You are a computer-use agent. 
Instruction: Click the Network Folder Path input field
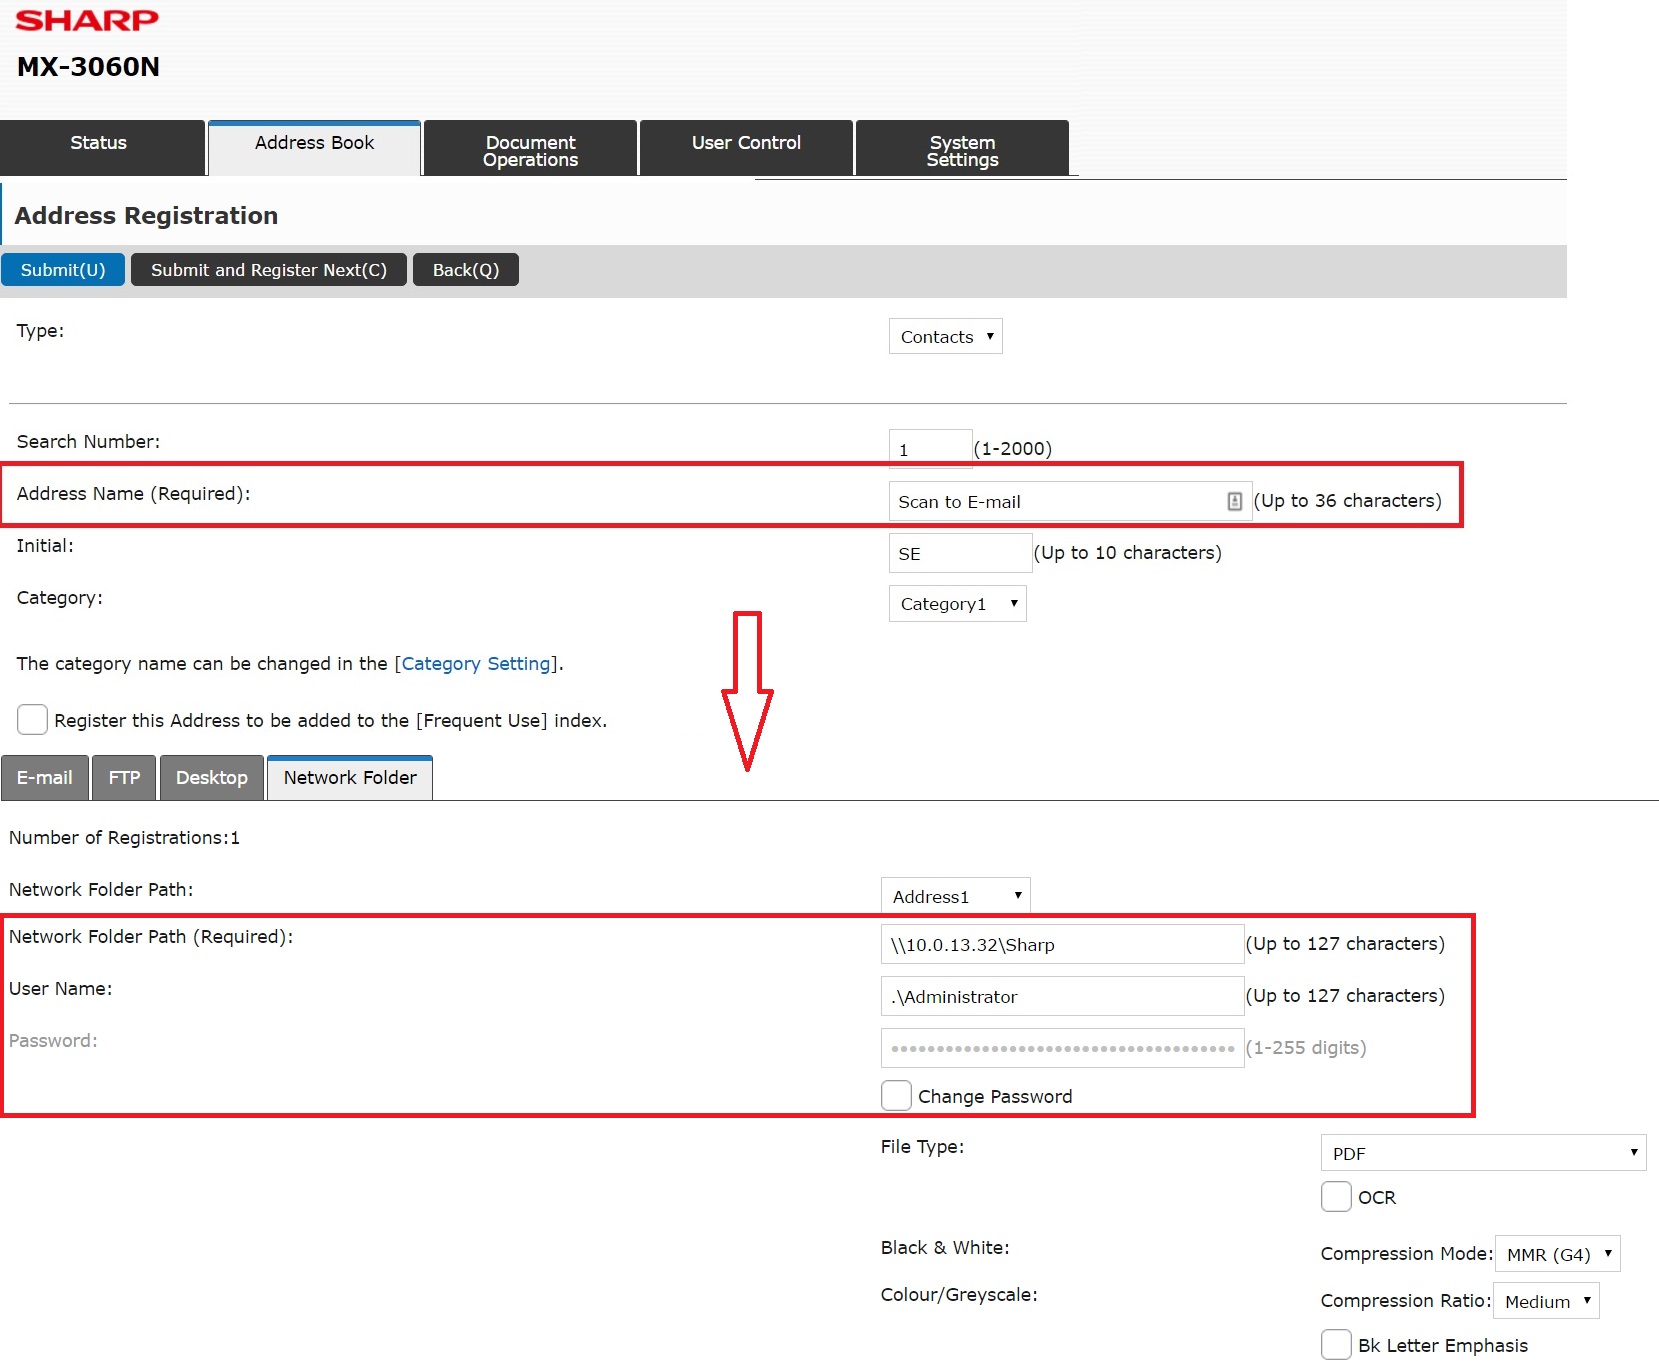[x=1061, y=944]
